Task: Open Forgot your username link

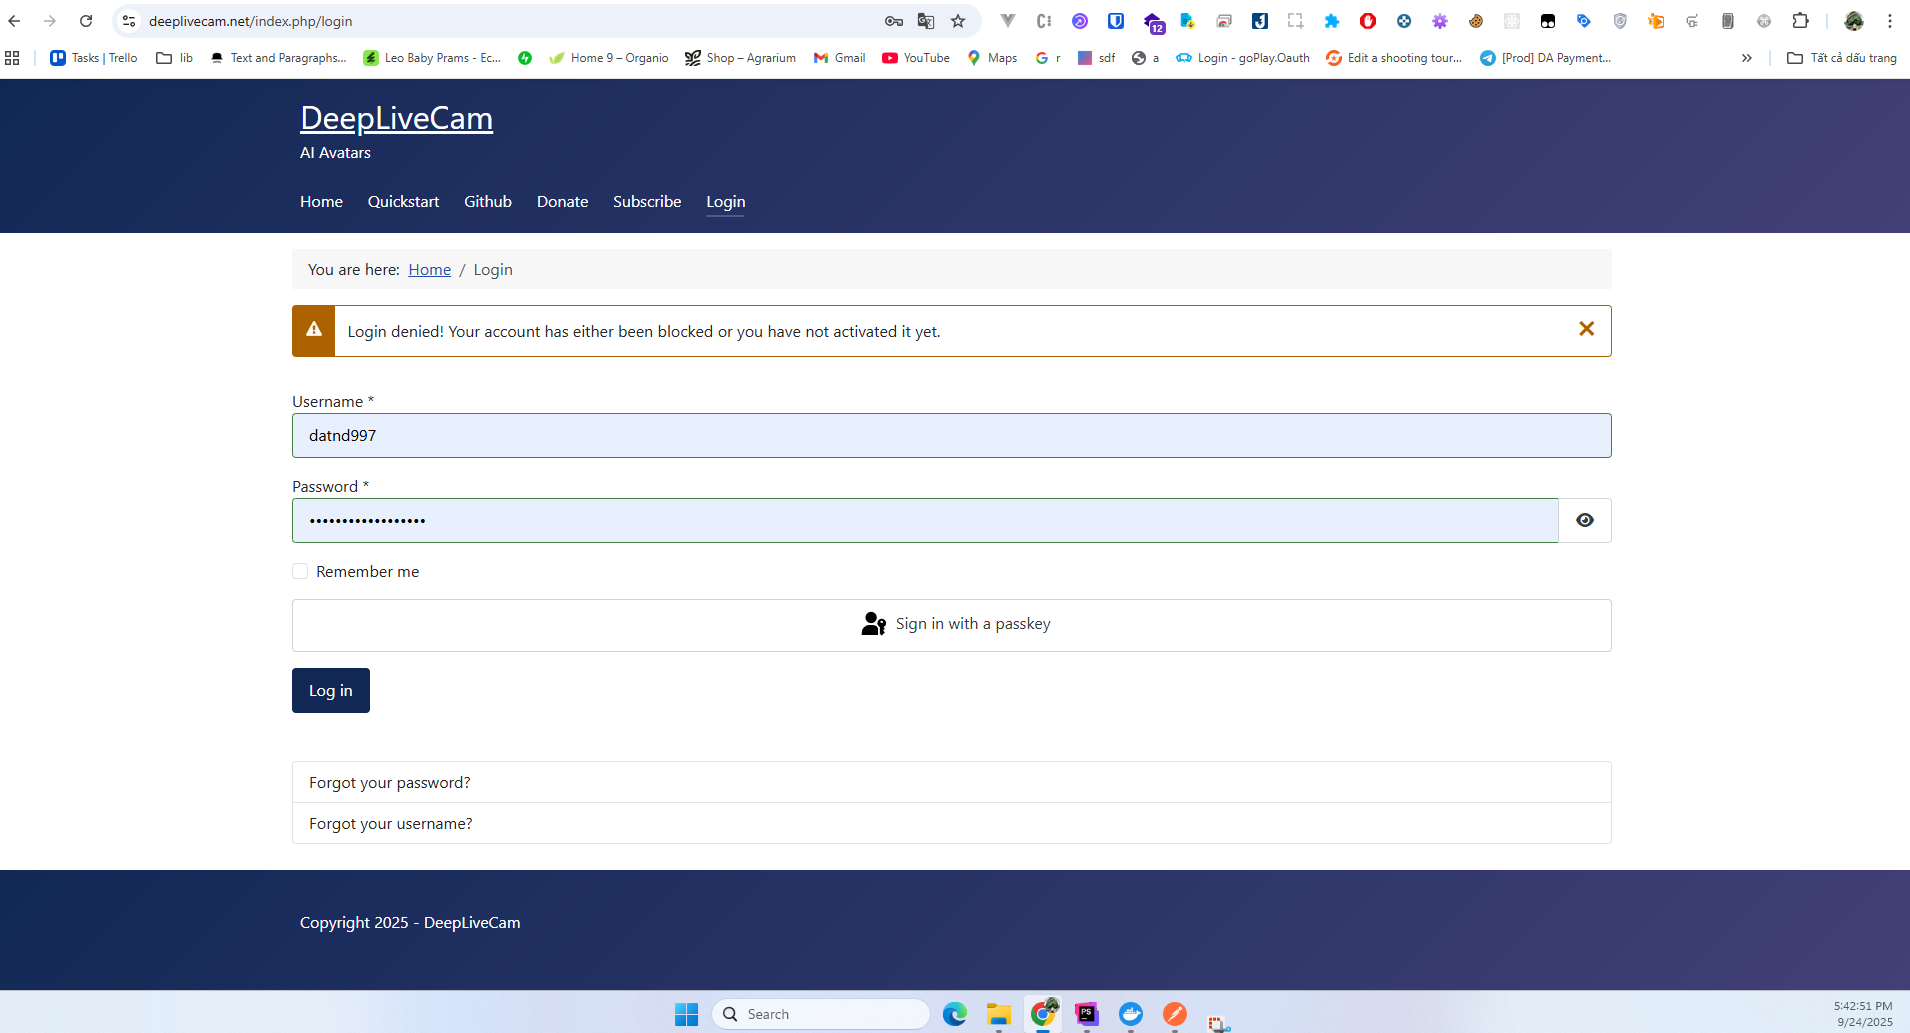Action: coord(390,823)
